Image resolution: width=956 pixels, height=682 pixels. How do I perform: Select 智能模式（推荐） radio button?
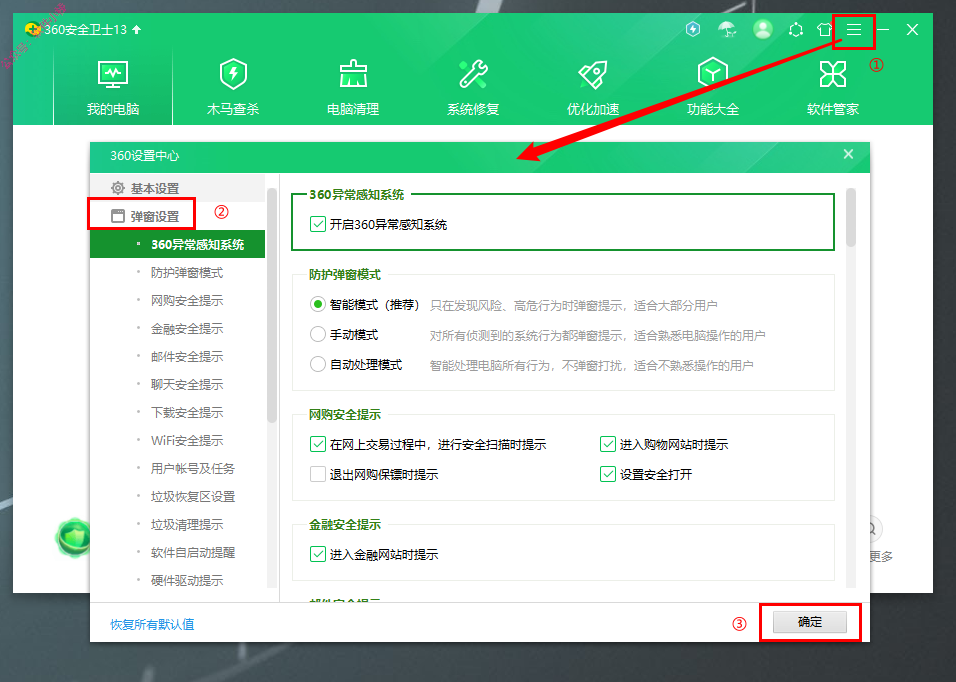click(318, 304)
